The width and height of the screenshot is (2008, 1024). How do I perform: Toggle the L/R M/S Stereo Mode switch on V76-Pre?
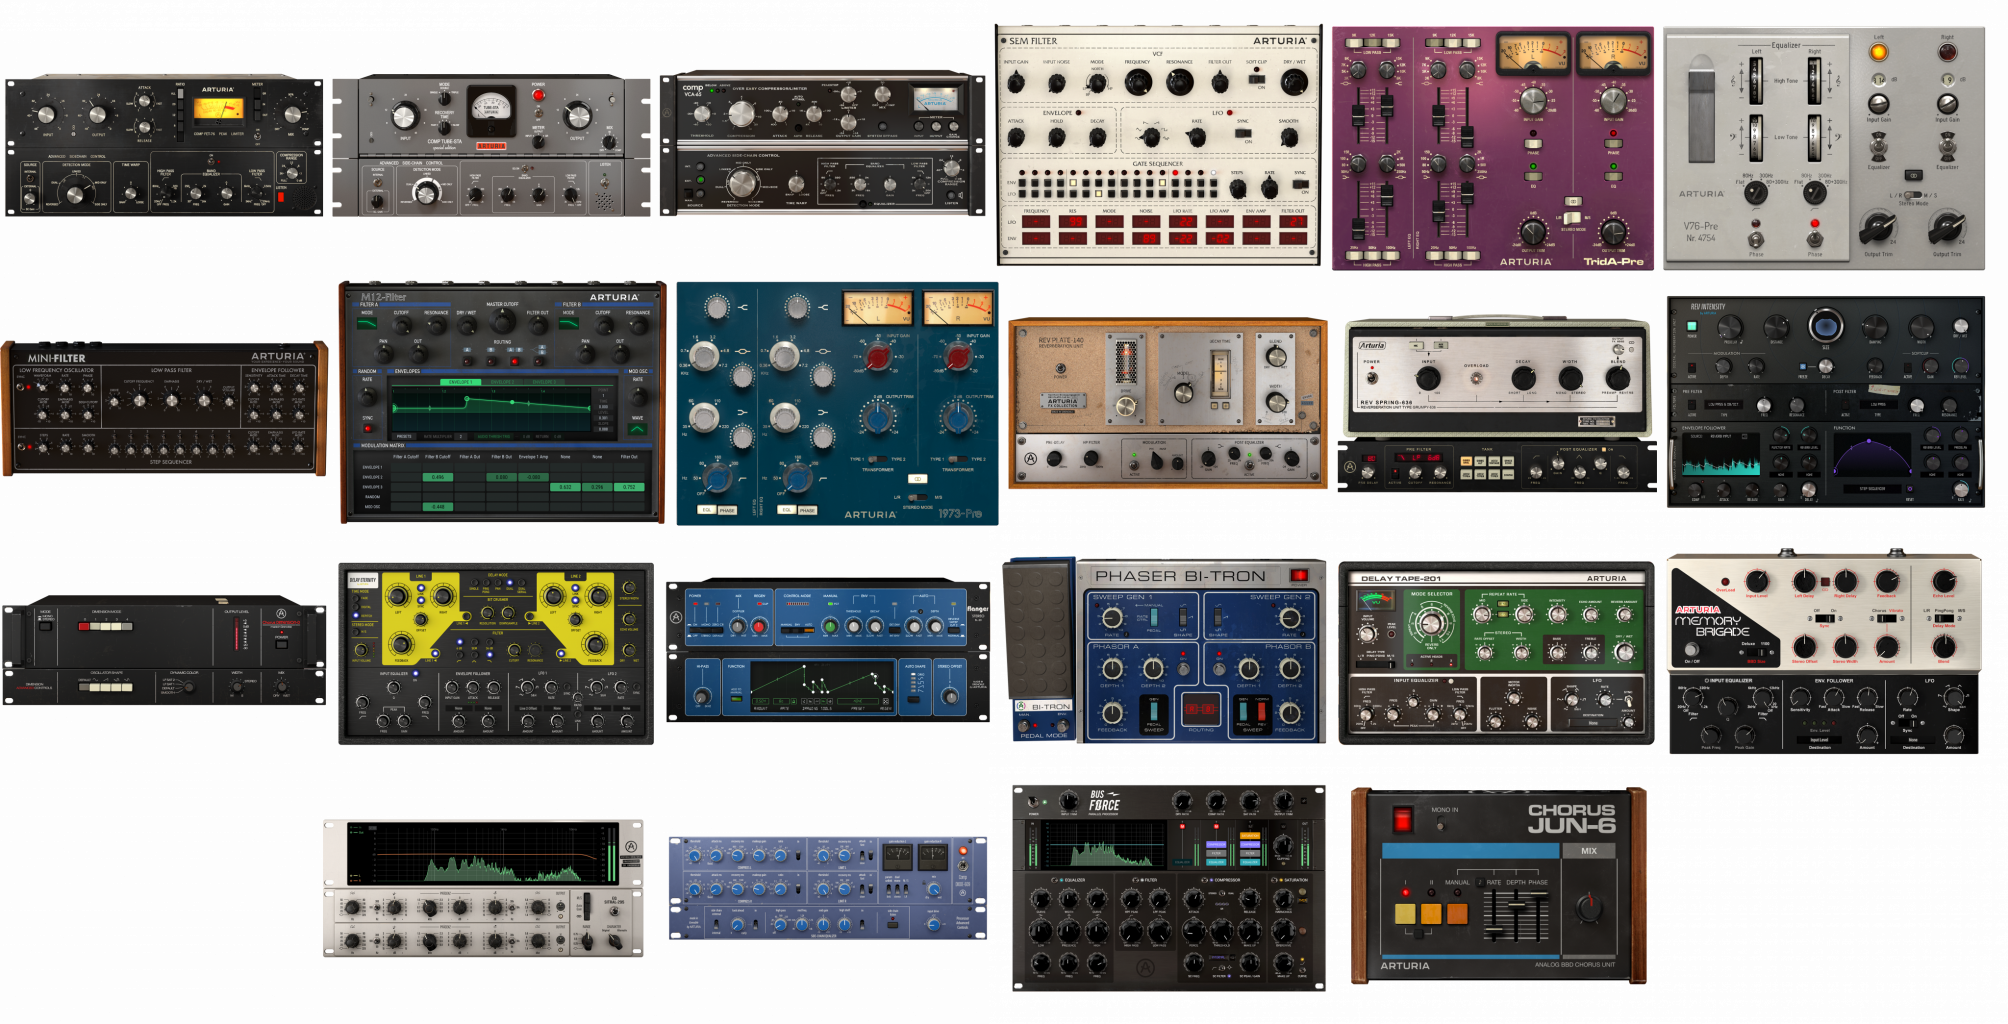click(x=1912, y=196)
